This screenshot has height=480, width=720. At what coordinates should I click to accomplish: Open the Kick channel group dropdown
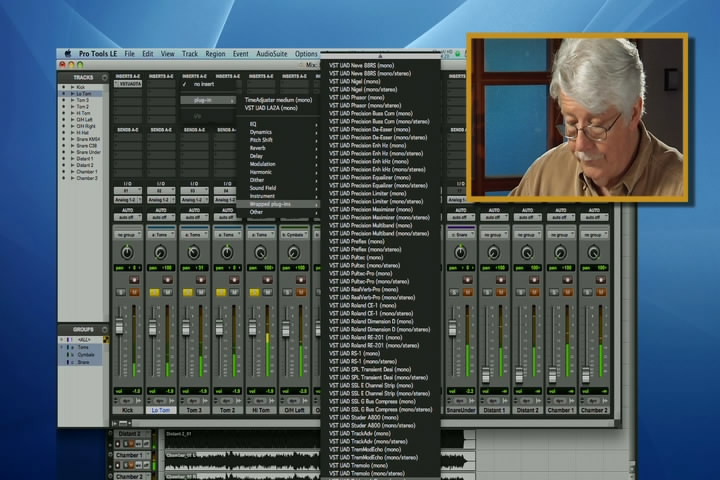pos(127,235)
